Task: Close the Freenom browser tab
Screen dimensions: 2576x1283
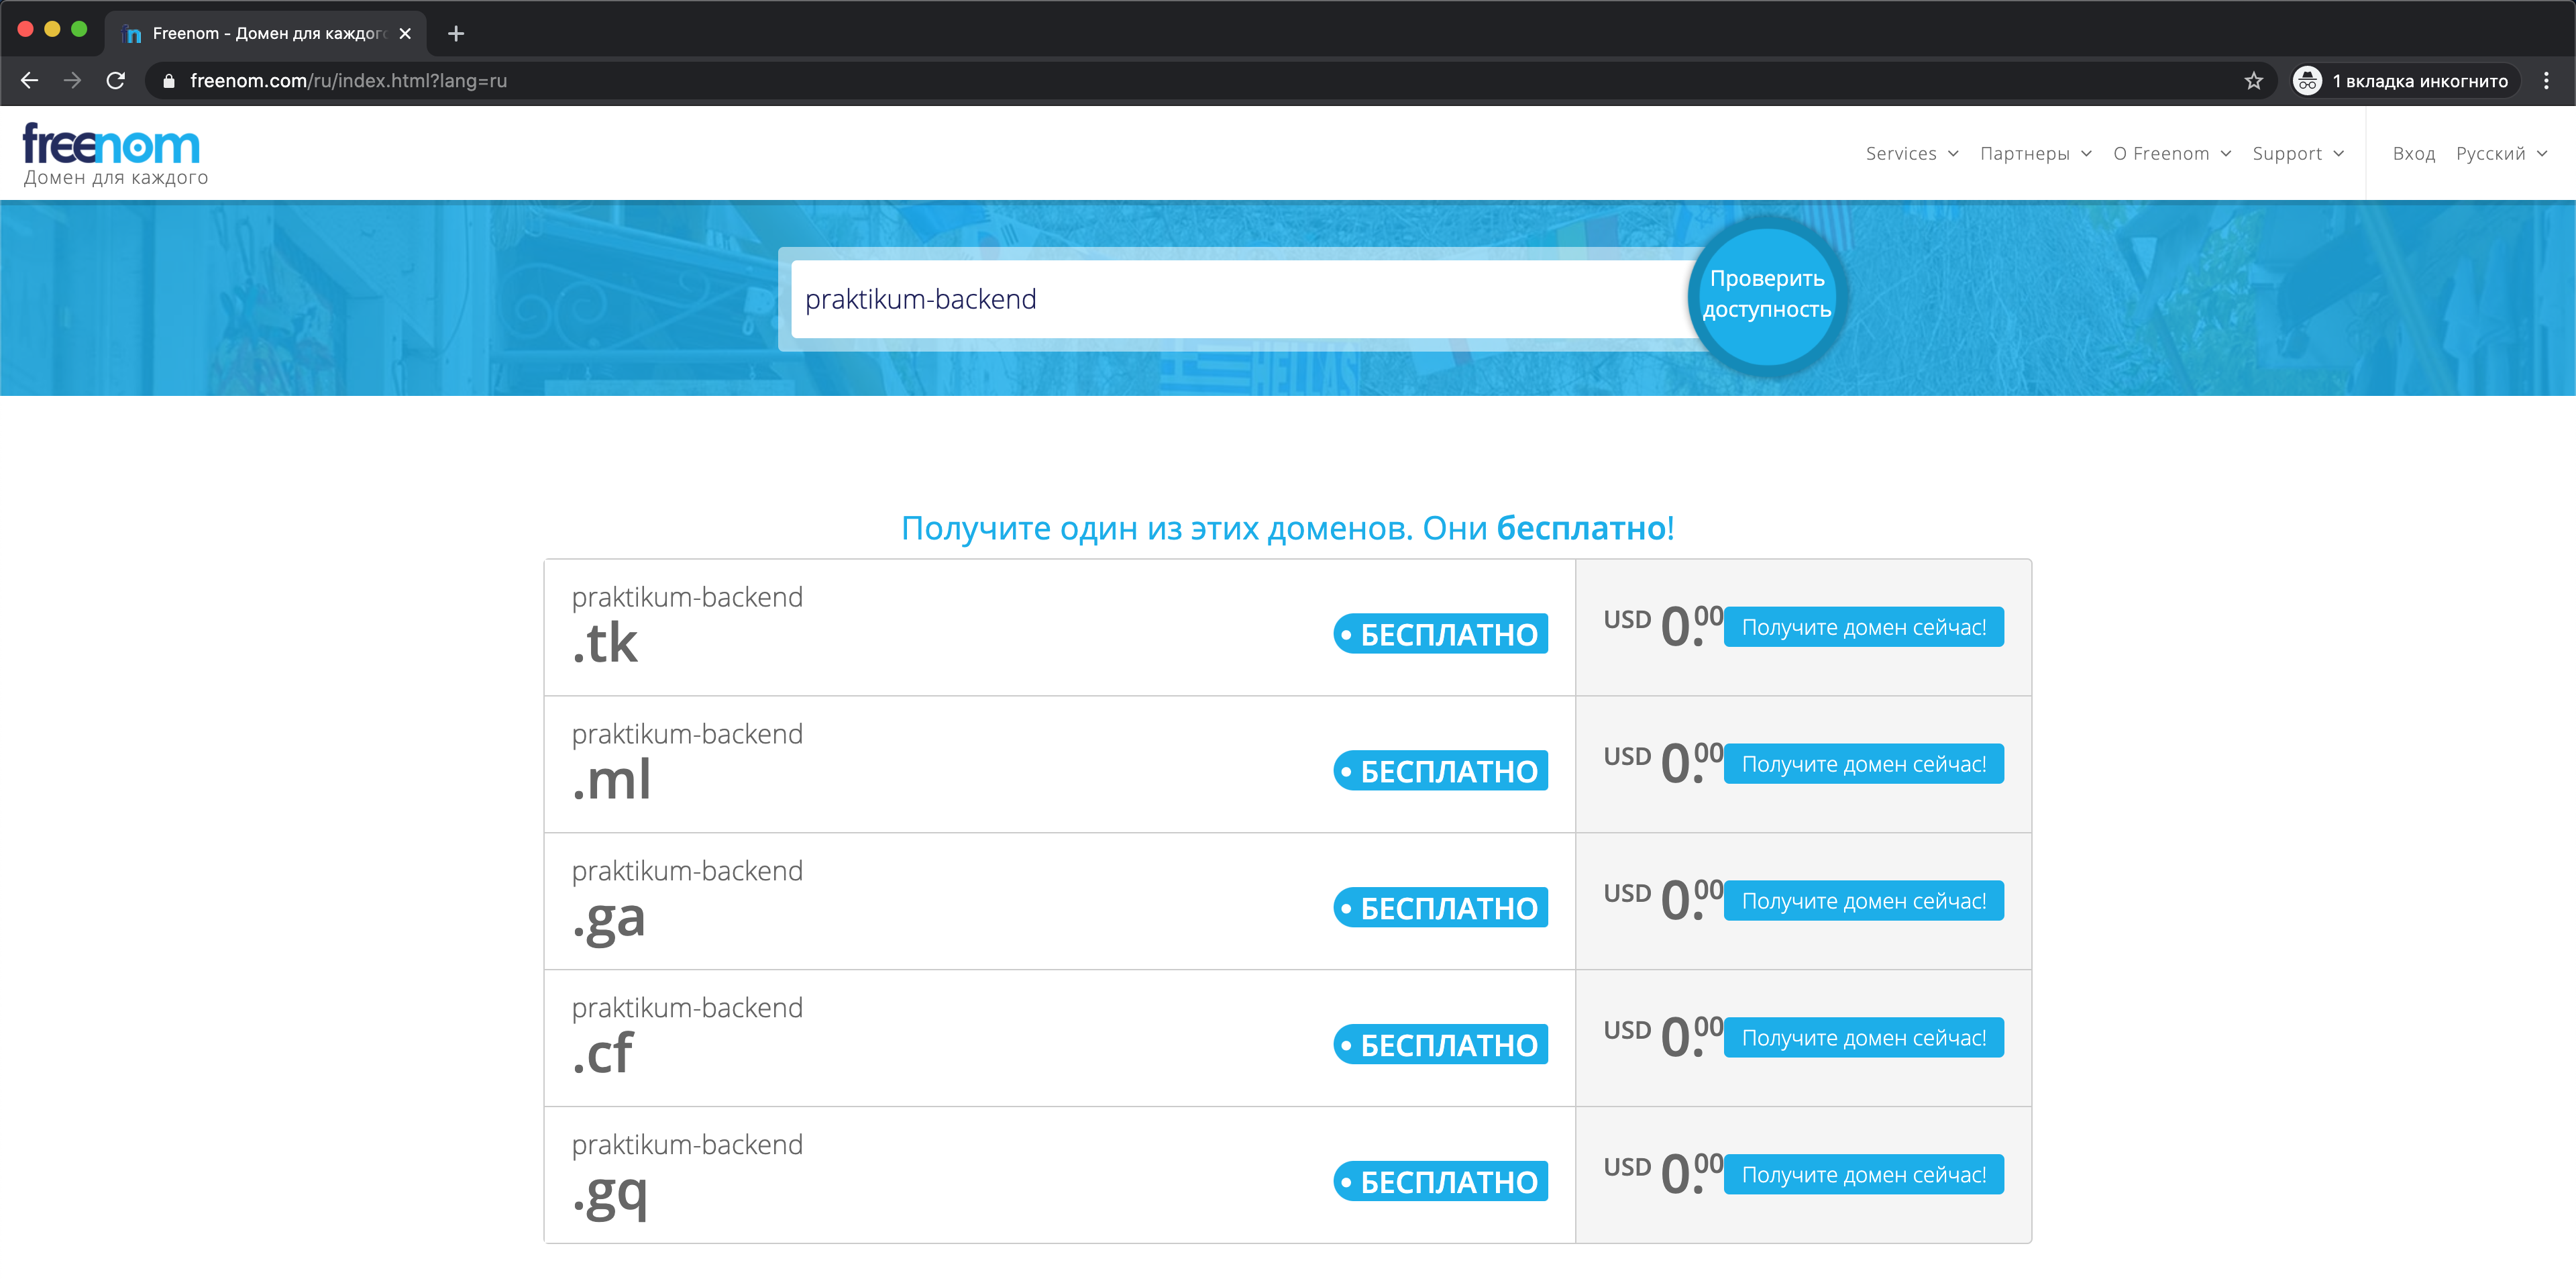Action: coord(405,34)
